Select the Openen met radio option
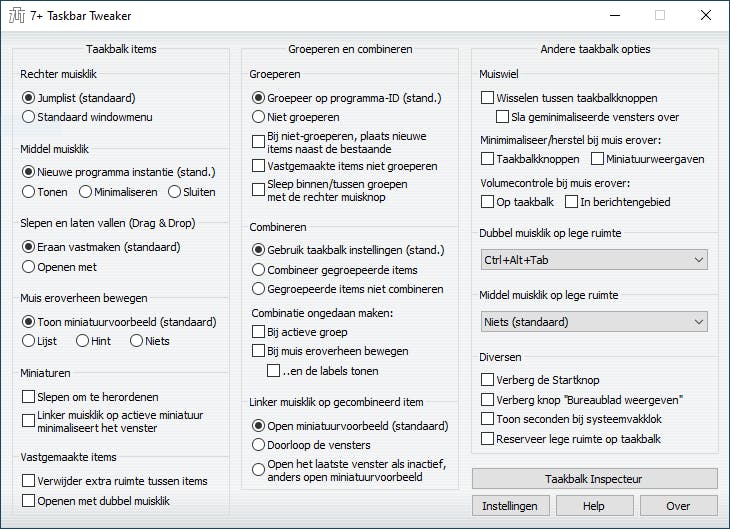The width and height of the screenshot is (730, 529). pyautogui.click(x=29, y=266)
